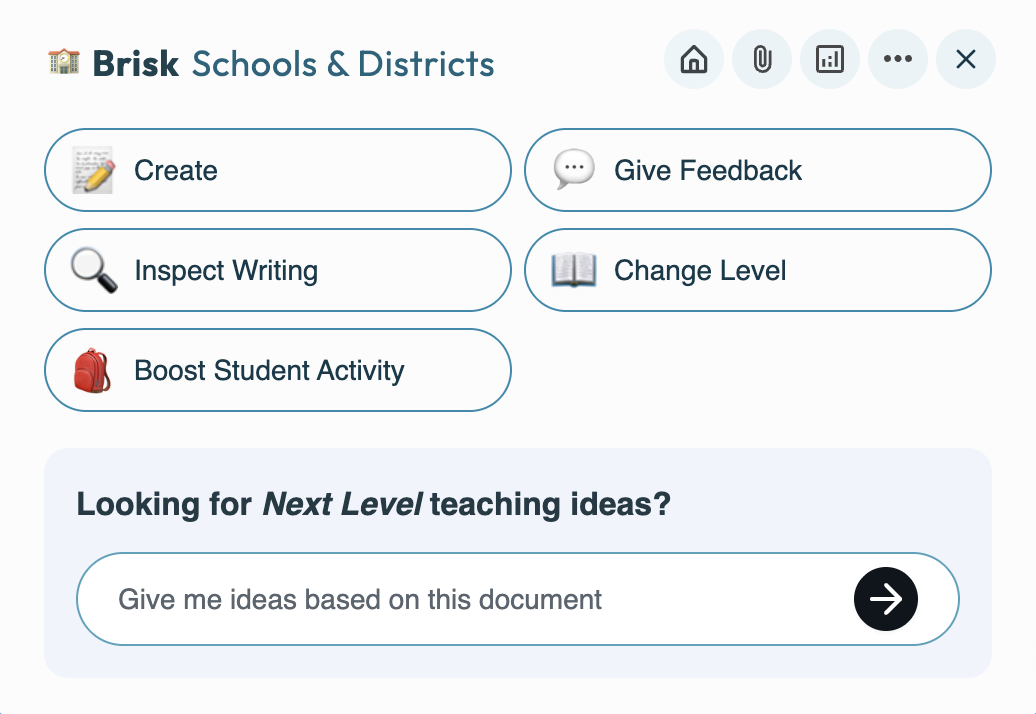Click the paperclip attachment icon
This screenshot has height=714, width=1036.
(x=762, y=60)
